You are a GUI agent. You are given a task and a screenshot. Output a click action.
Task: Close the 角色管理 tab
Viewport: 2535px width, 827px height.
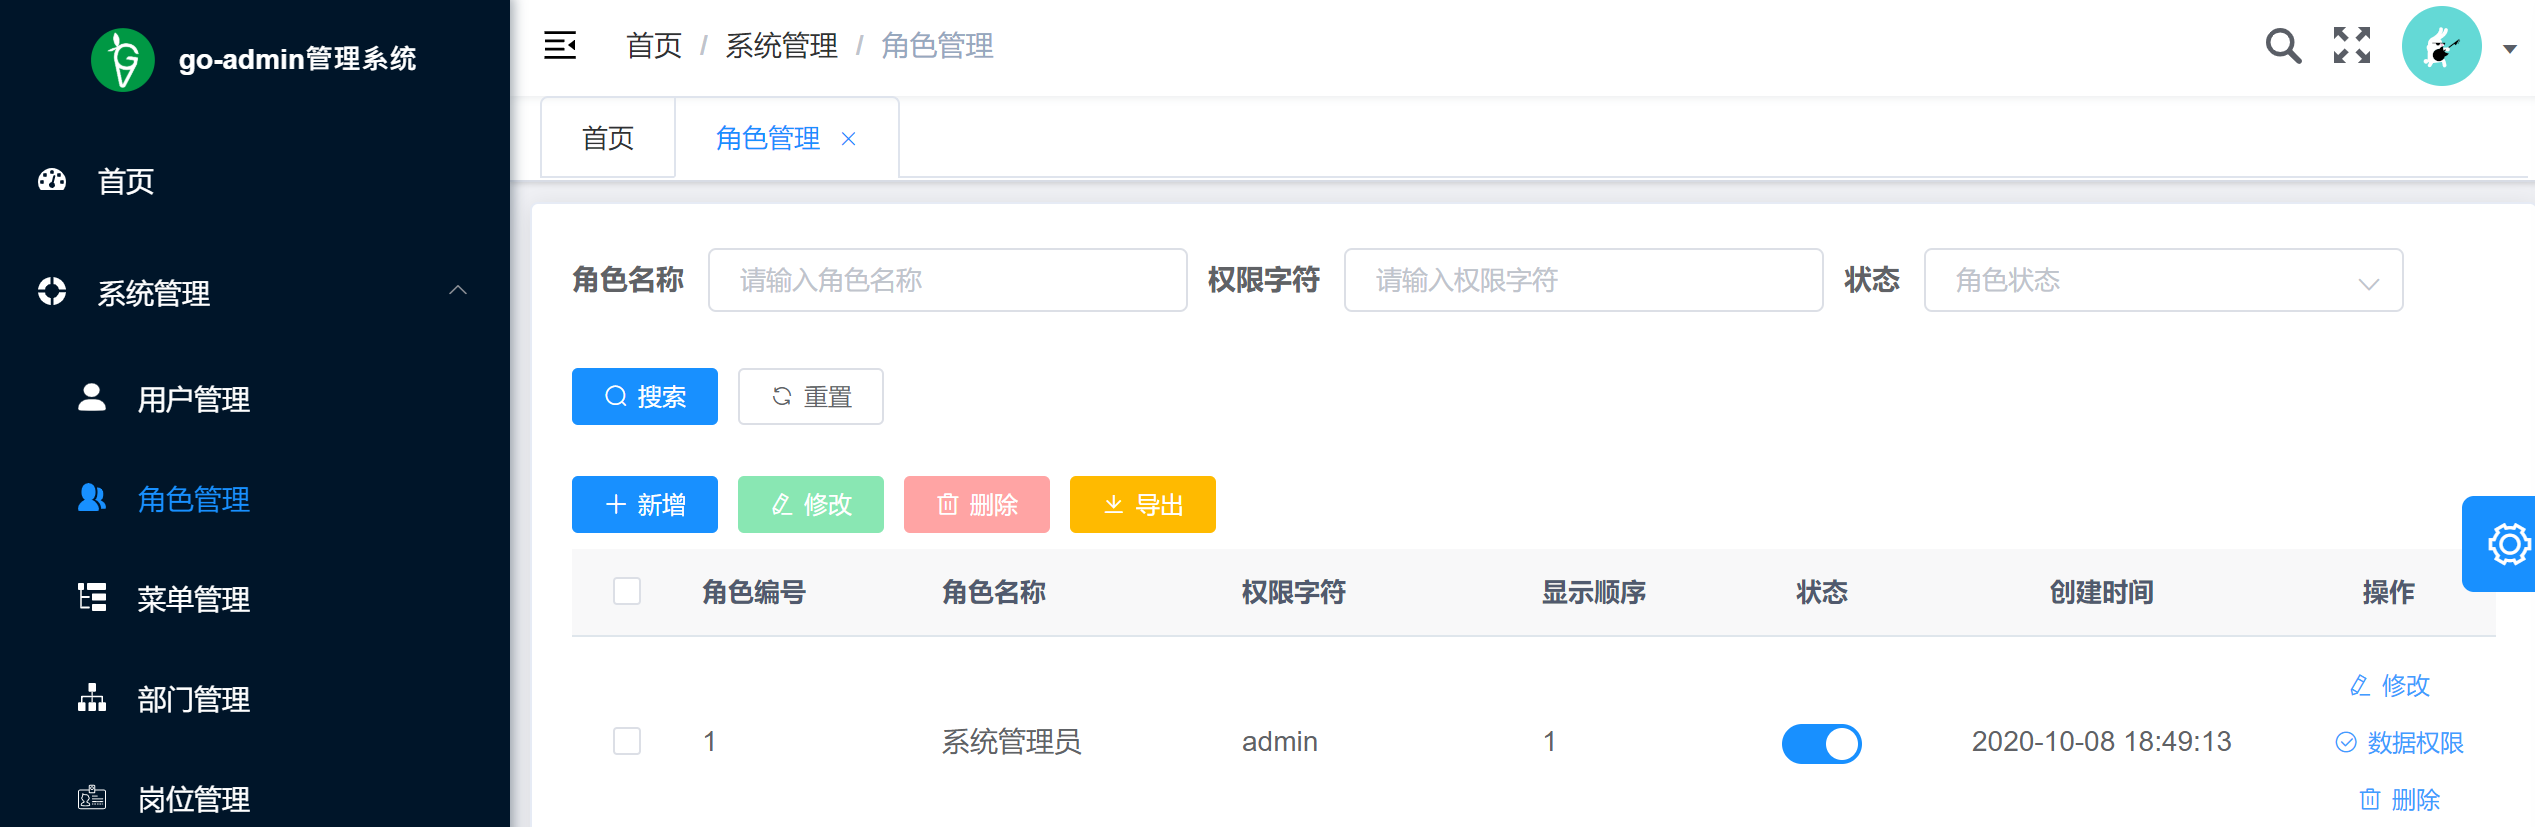(848, 139)
